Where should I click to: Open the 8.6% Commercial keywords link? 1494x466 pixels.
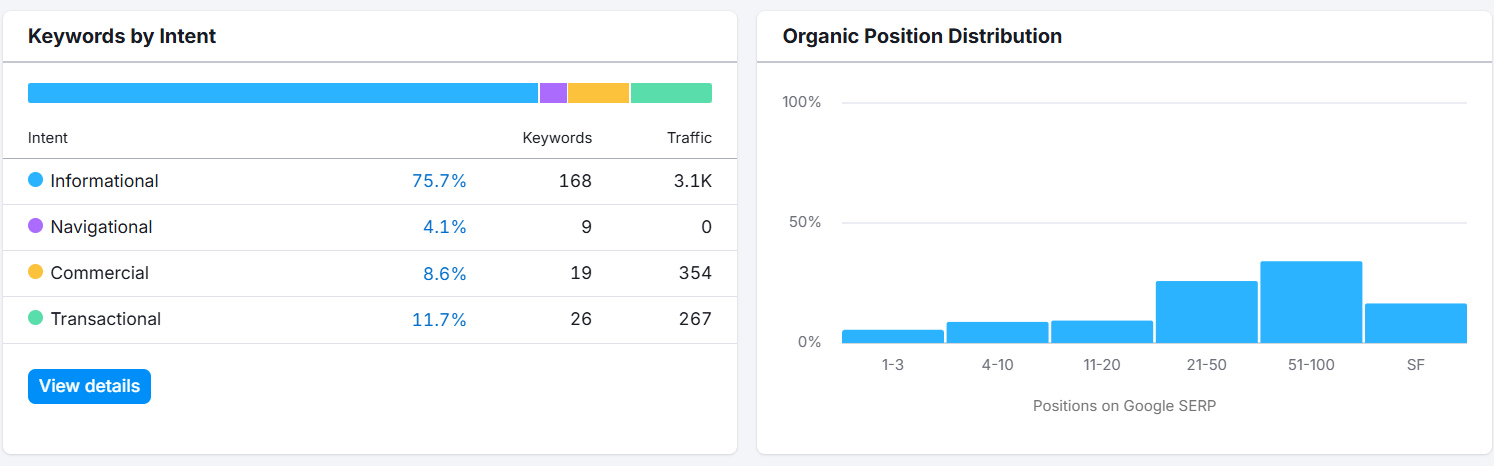444,273
